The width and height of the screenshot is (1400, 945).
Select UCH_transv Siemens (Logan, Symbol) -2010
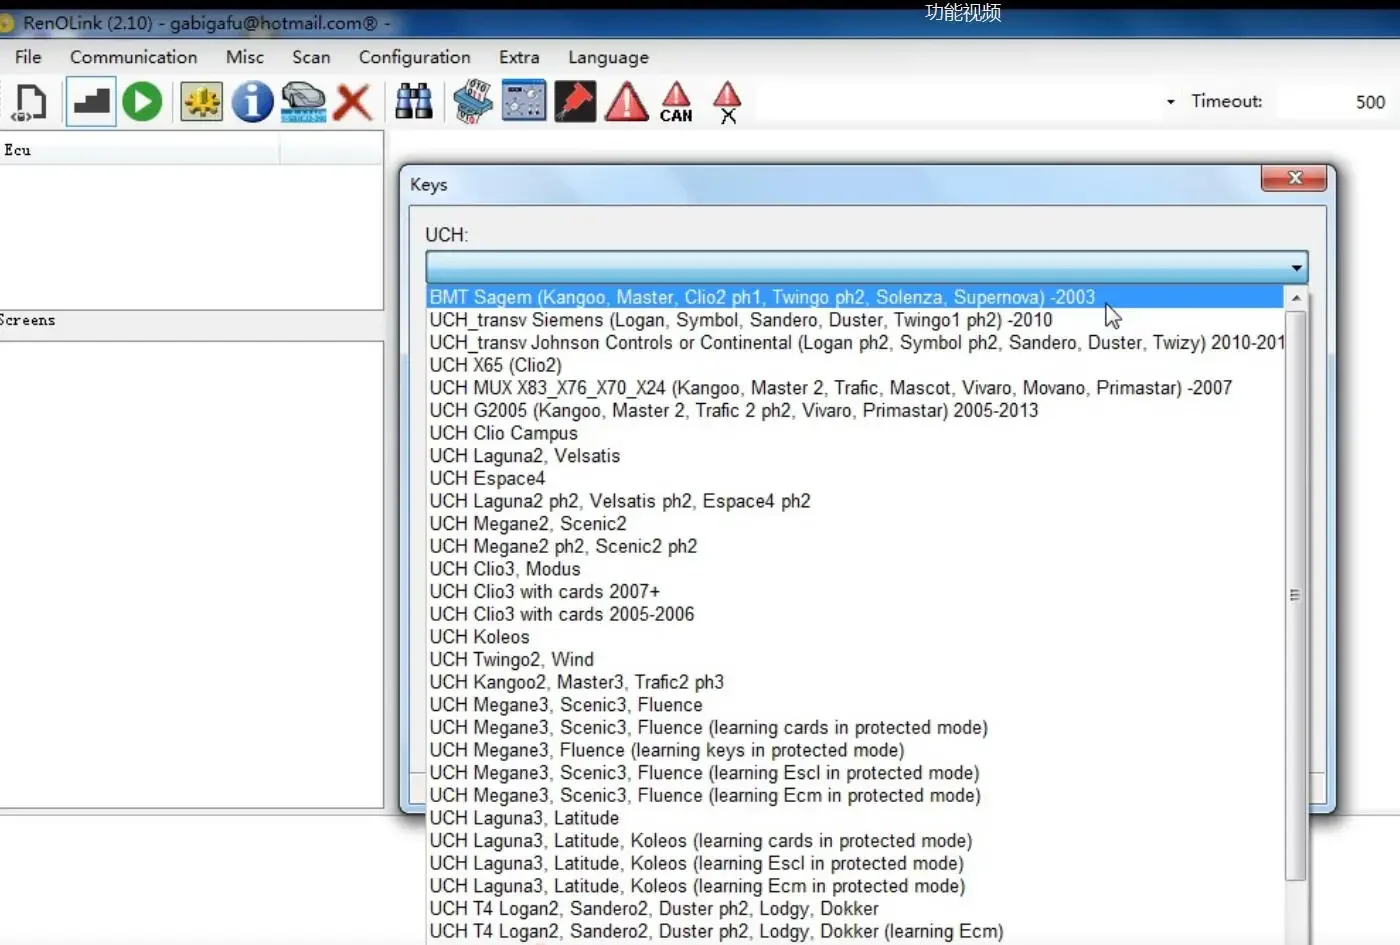(855, 320)
